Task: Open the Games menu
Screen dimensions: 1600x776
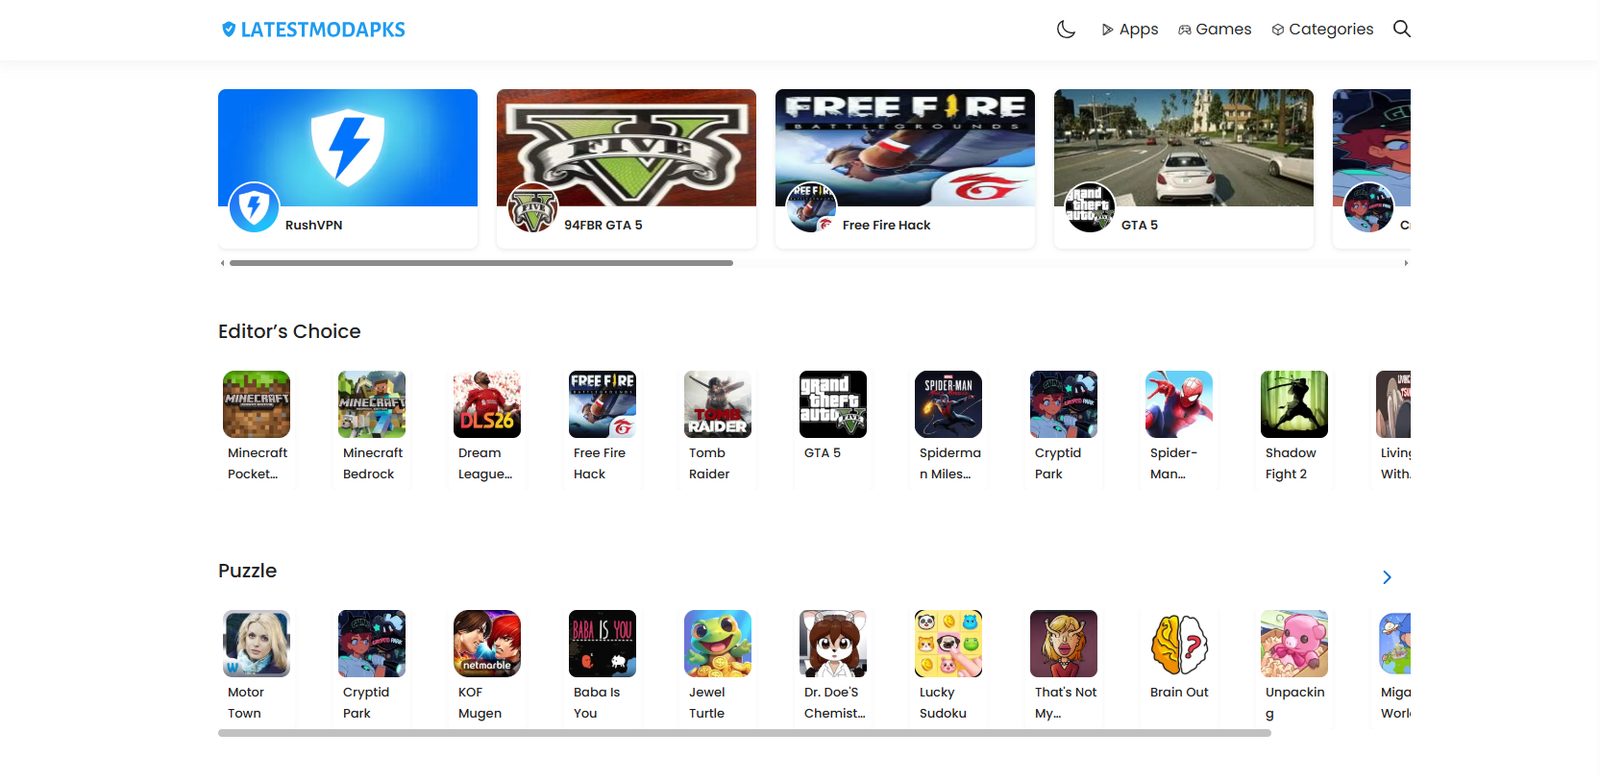Action: click(1215, 29)
